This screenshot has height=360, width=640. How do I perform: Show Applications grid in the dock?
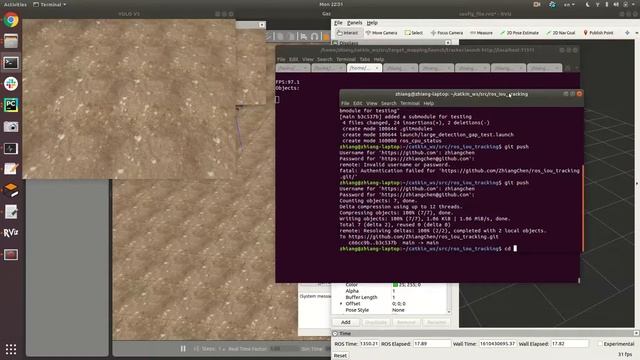pyautogui.click(x=11, y=349)
